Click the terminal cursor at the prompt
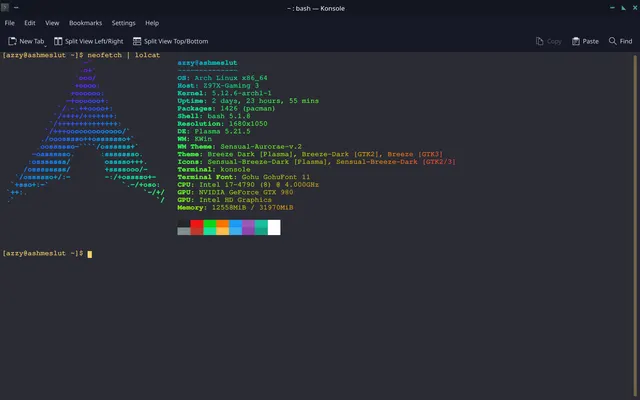The height and width of the screenshot is (400, 640). point(90,254)
